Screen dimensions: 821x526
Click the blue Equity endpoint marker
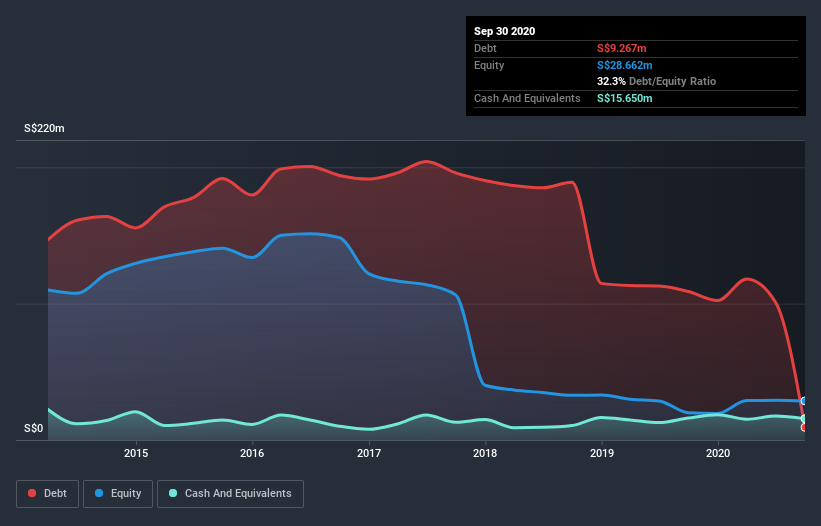tap(804, 401)
